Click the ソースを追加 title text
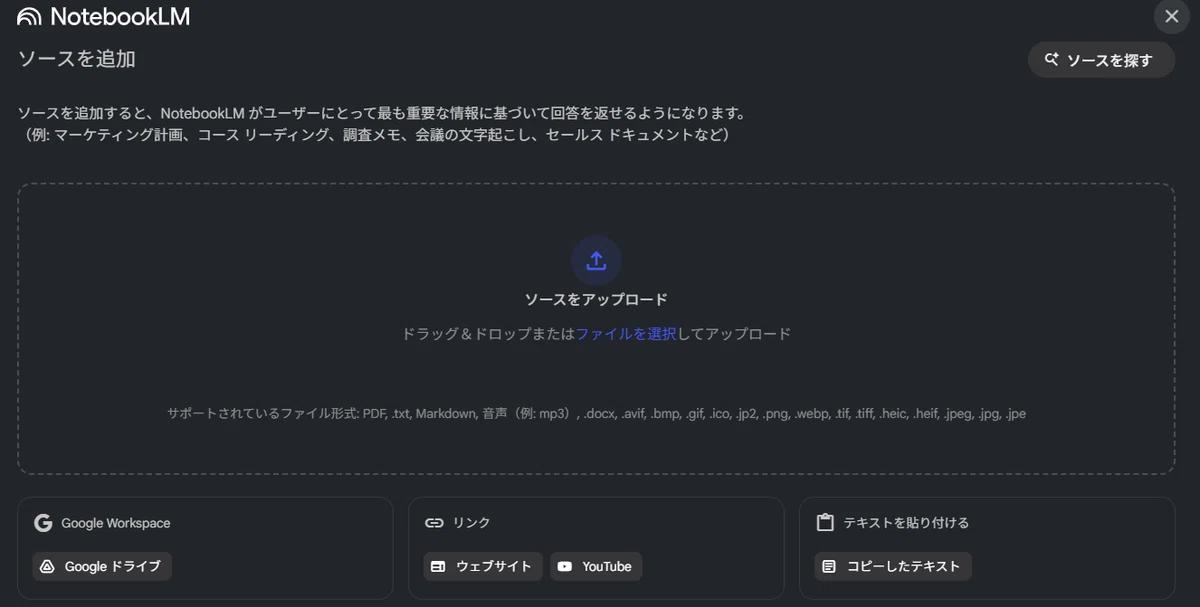Image resolution: width=1200 pixels, height=607 pixels. point(77,59)
